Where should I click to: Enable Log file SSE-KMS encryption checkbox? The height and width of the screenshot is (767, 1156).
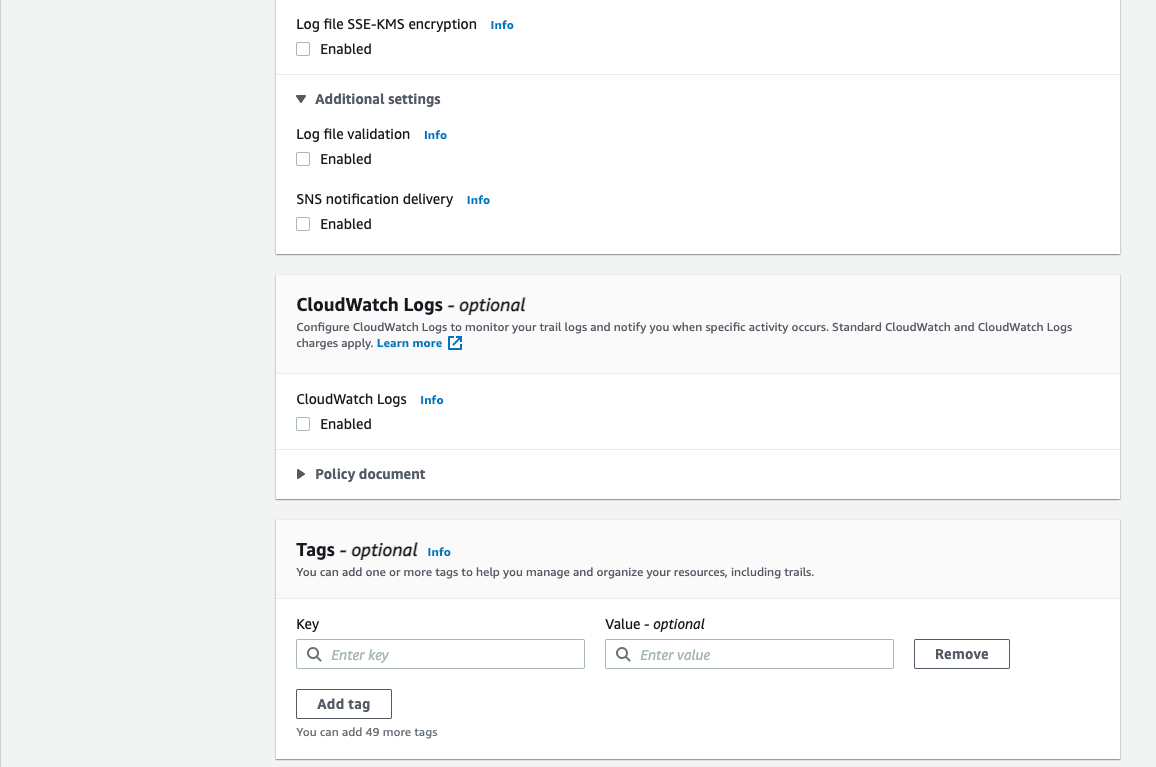click(x=303, y=49)
